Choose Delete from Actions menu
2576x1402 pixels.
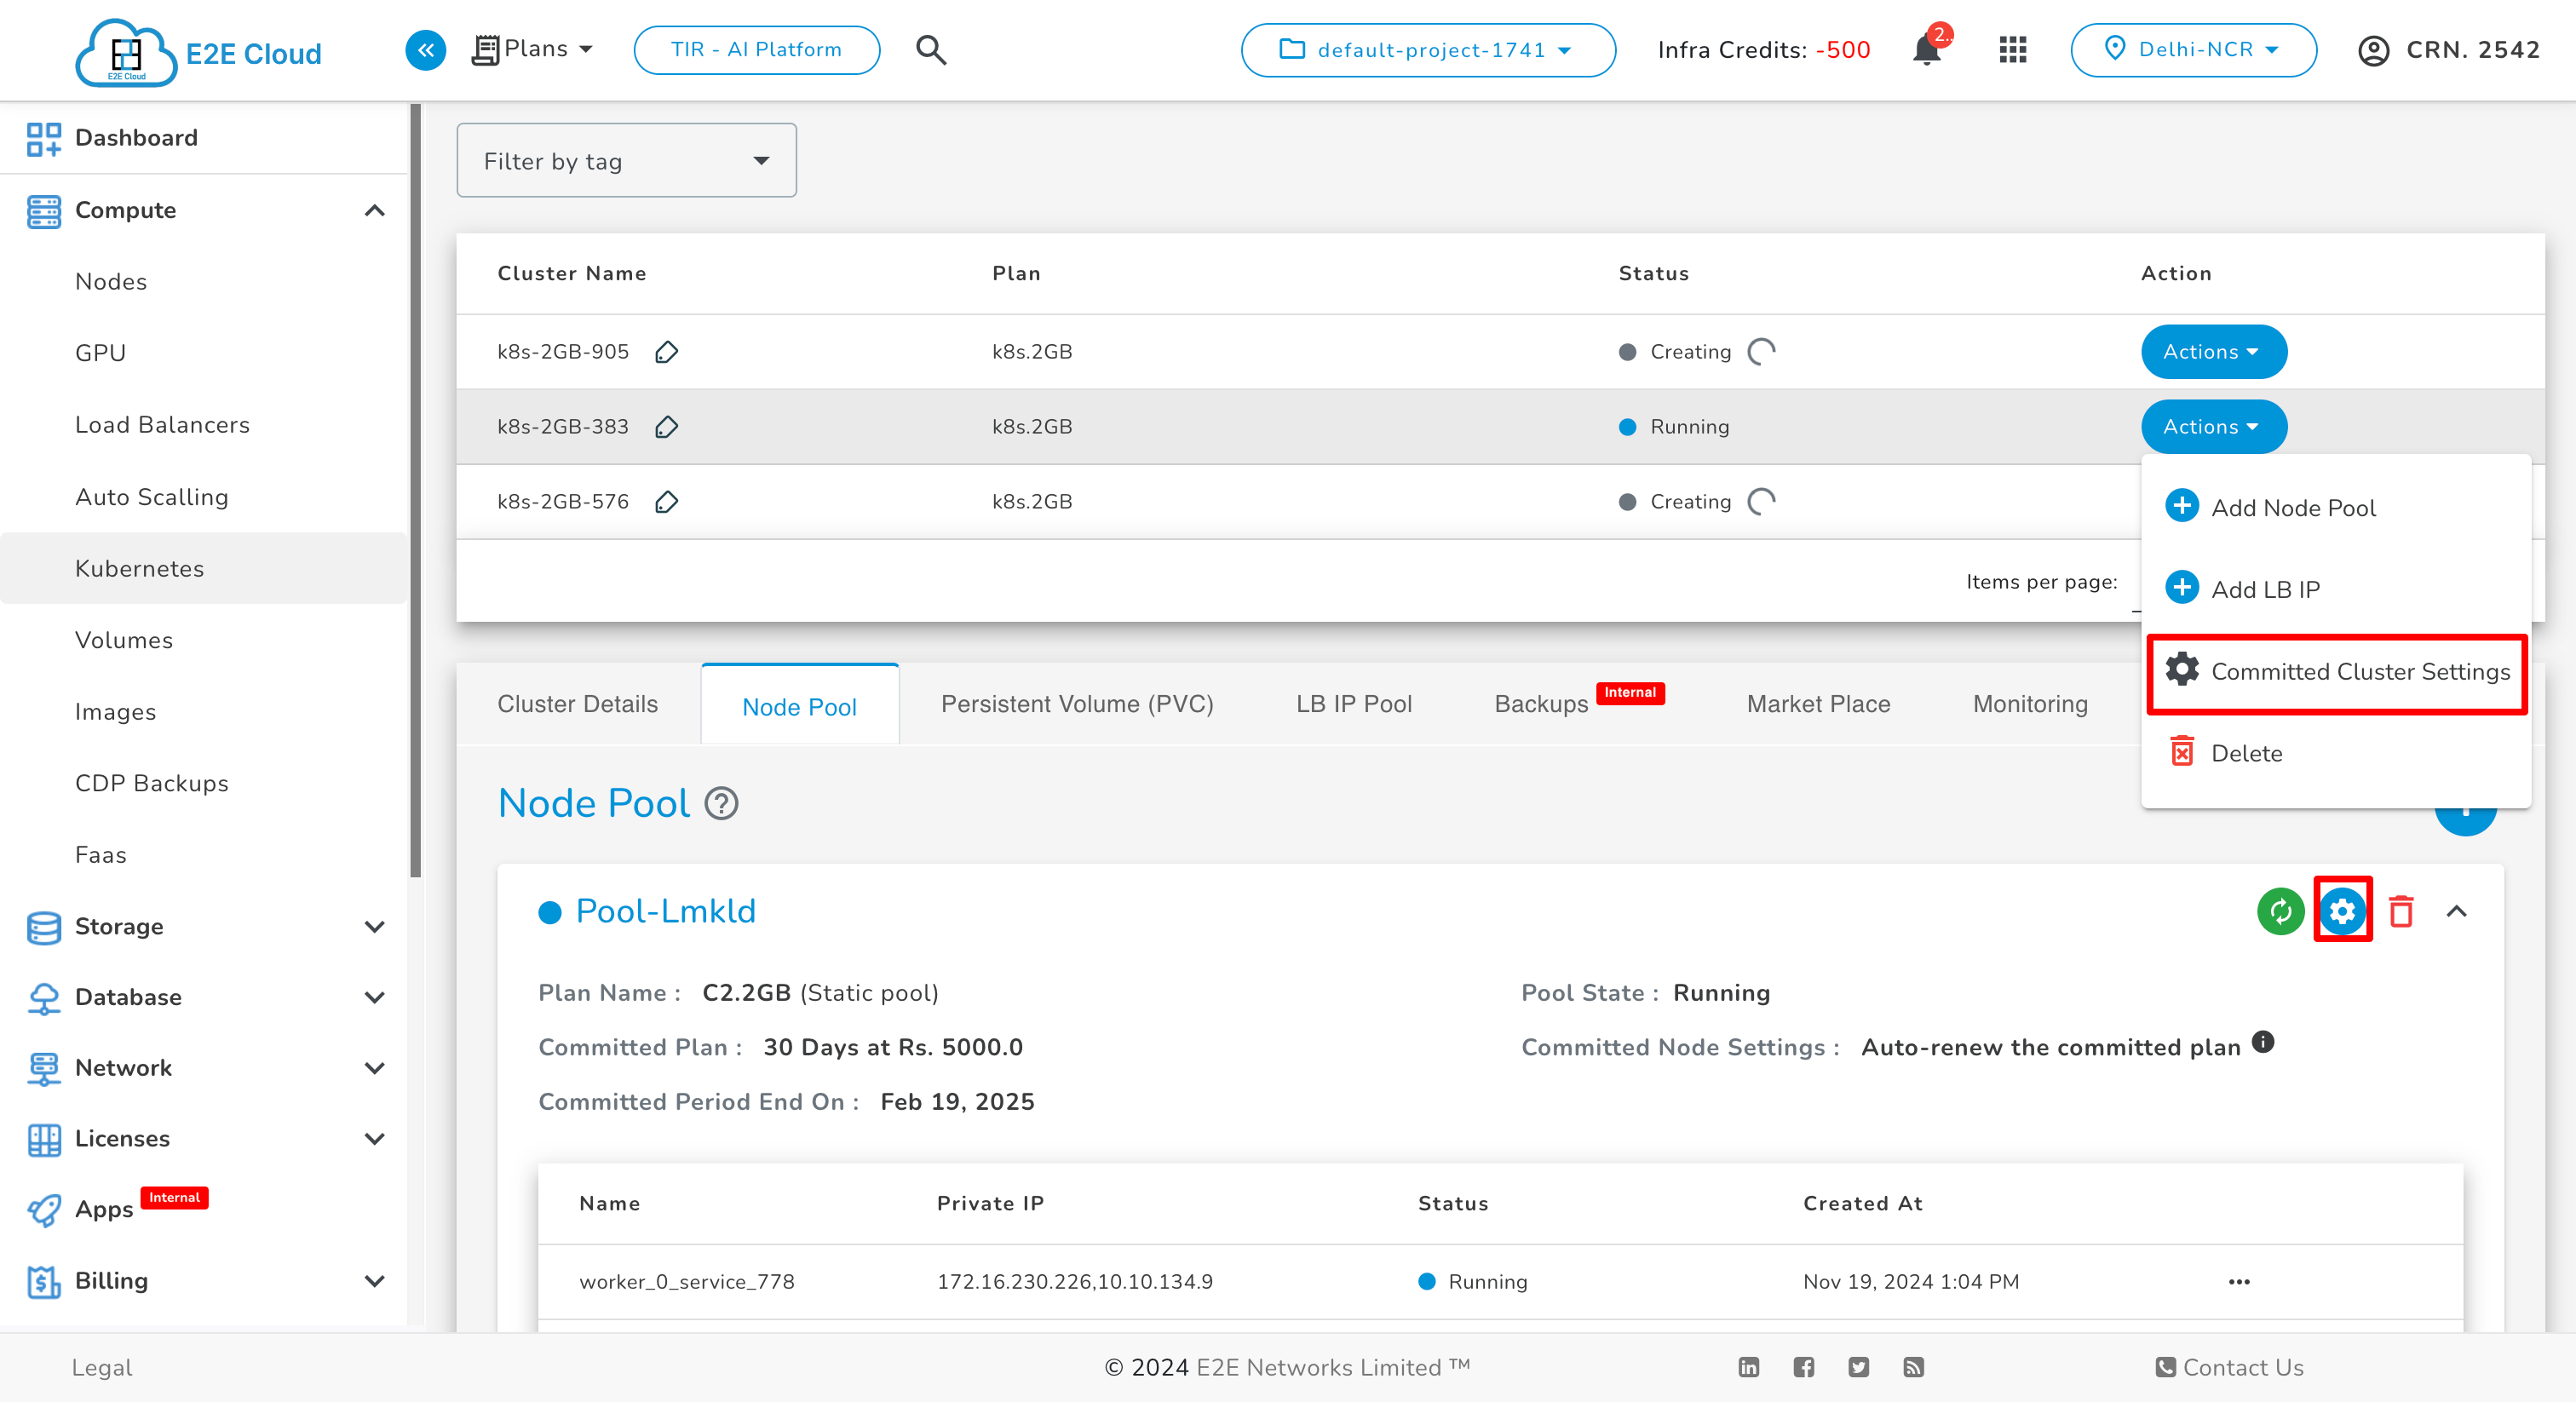pyautogui.click(x=2335, y=754)
